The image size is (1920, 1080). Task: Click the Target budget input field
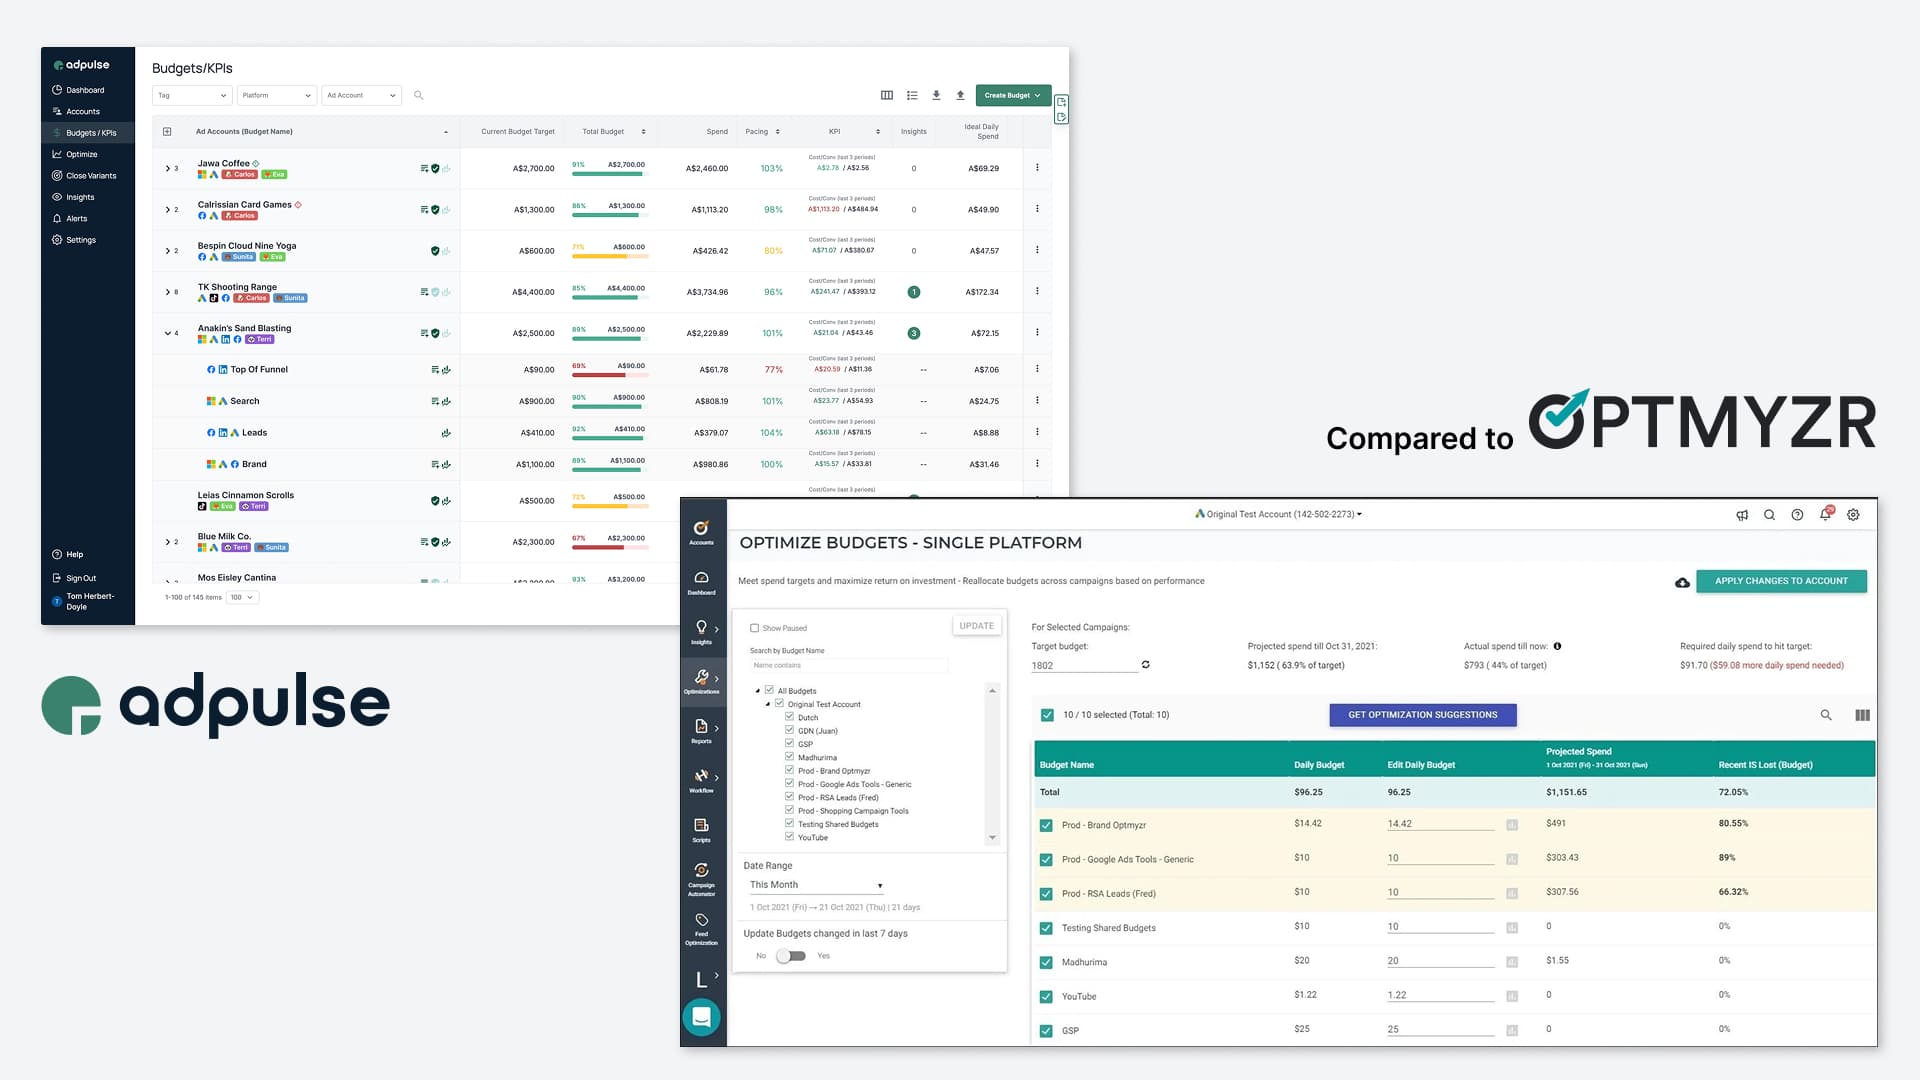[1084, 666]
